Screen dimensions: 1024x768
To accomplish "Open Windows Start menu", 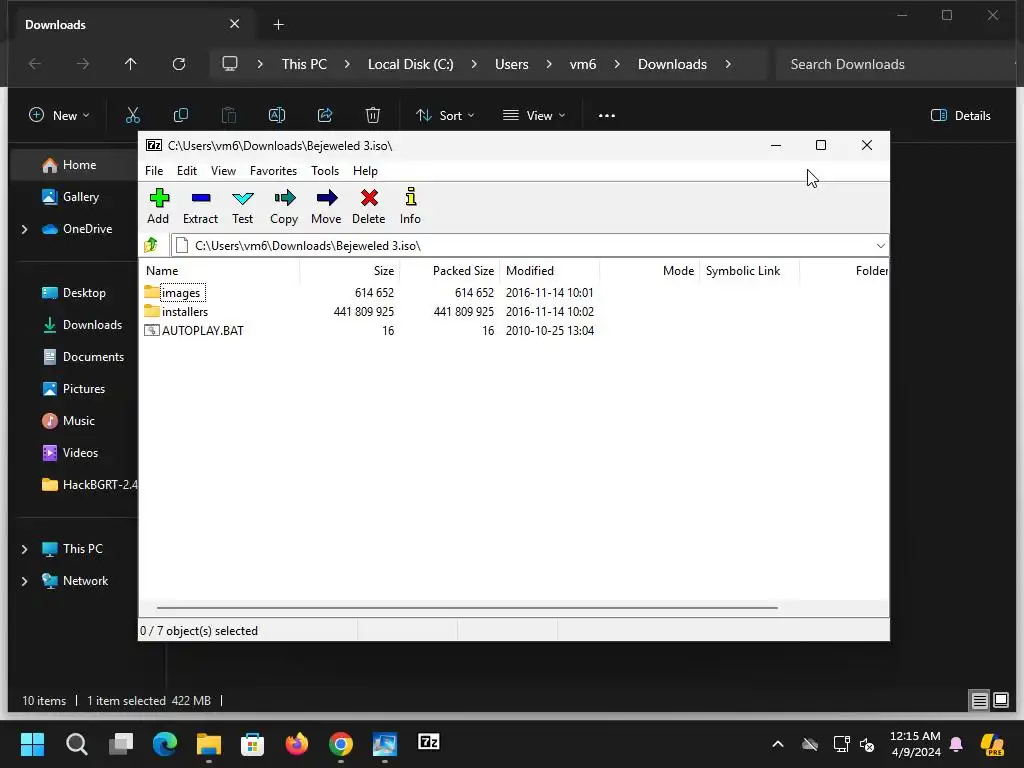I will pyautogui.click(x=32, y=744).
